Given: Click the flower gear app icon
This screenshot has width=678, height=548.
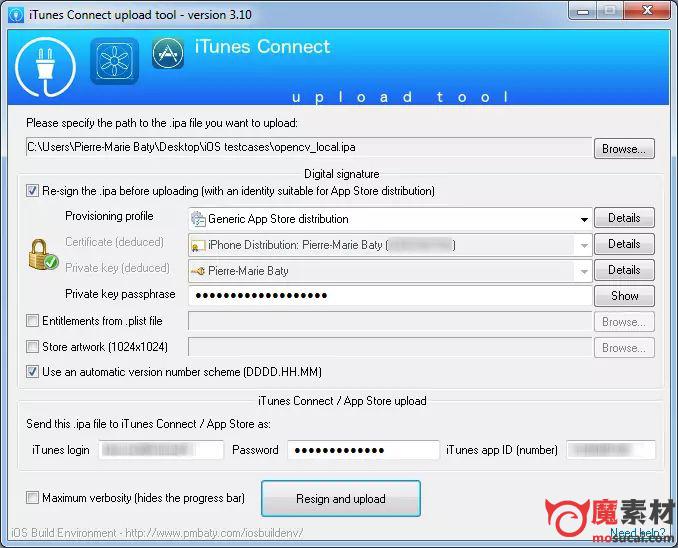Looking at the screenshot, I should (115, 61).
